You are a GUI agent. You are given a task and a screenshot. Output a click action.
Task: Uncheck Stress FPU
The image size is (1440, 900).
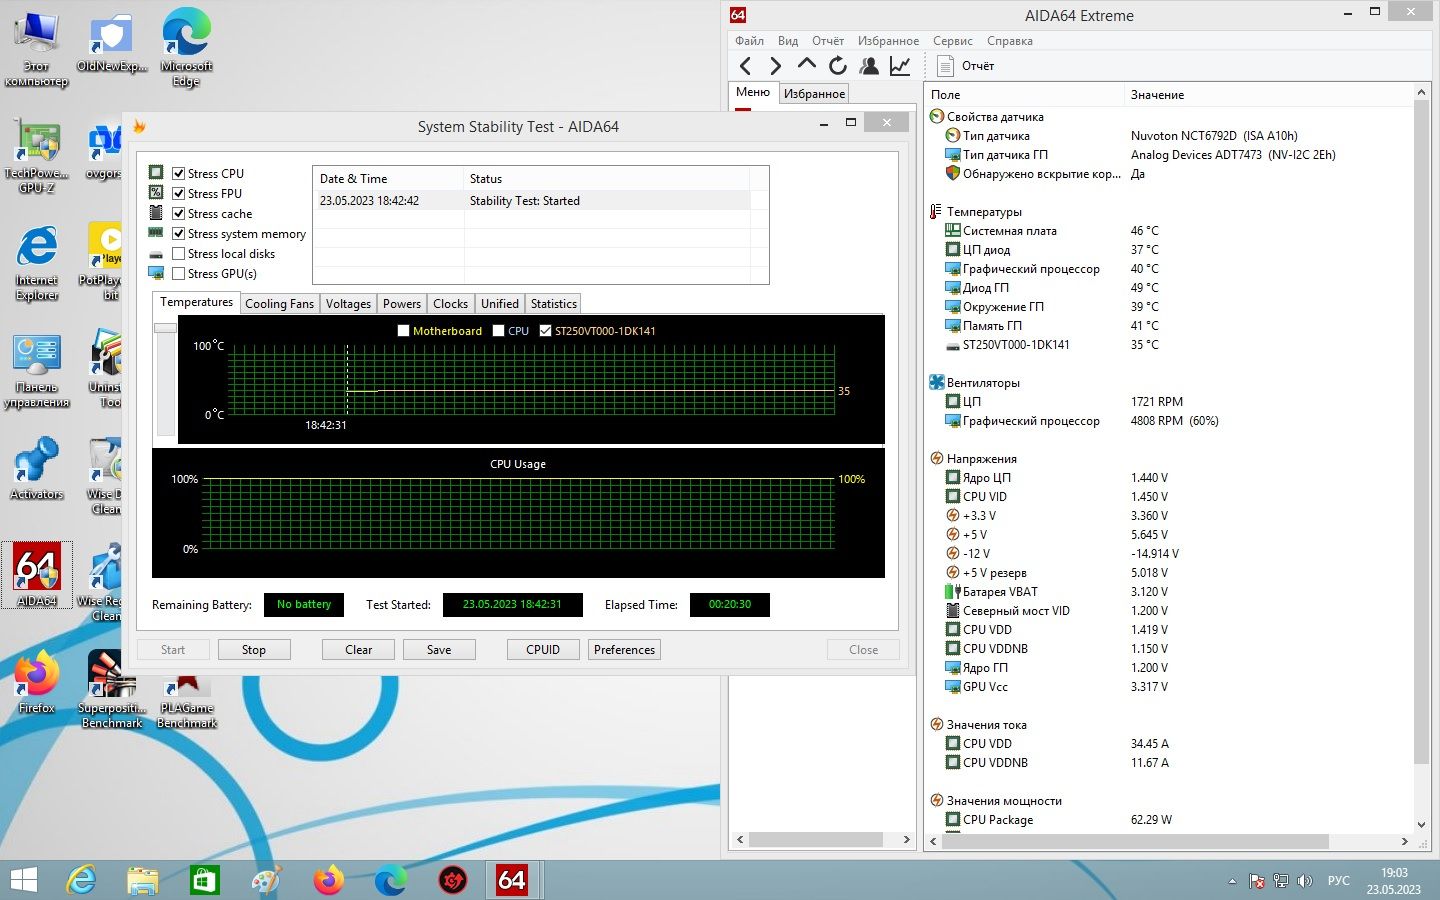(178, 193)
